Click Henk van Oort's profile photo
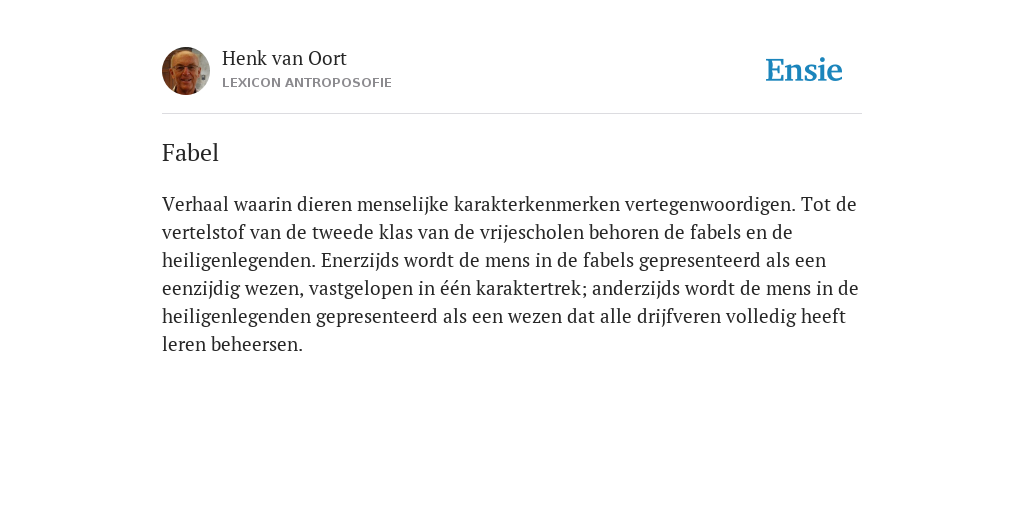1024x512 pixels. [186, 71]
